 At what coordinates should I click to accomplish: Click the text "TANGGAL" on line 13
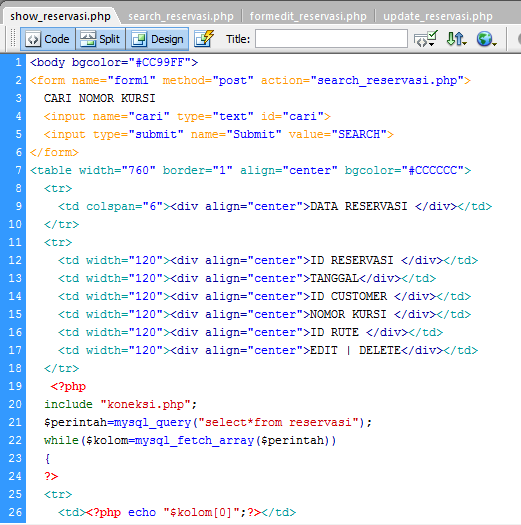click(334, 278)
